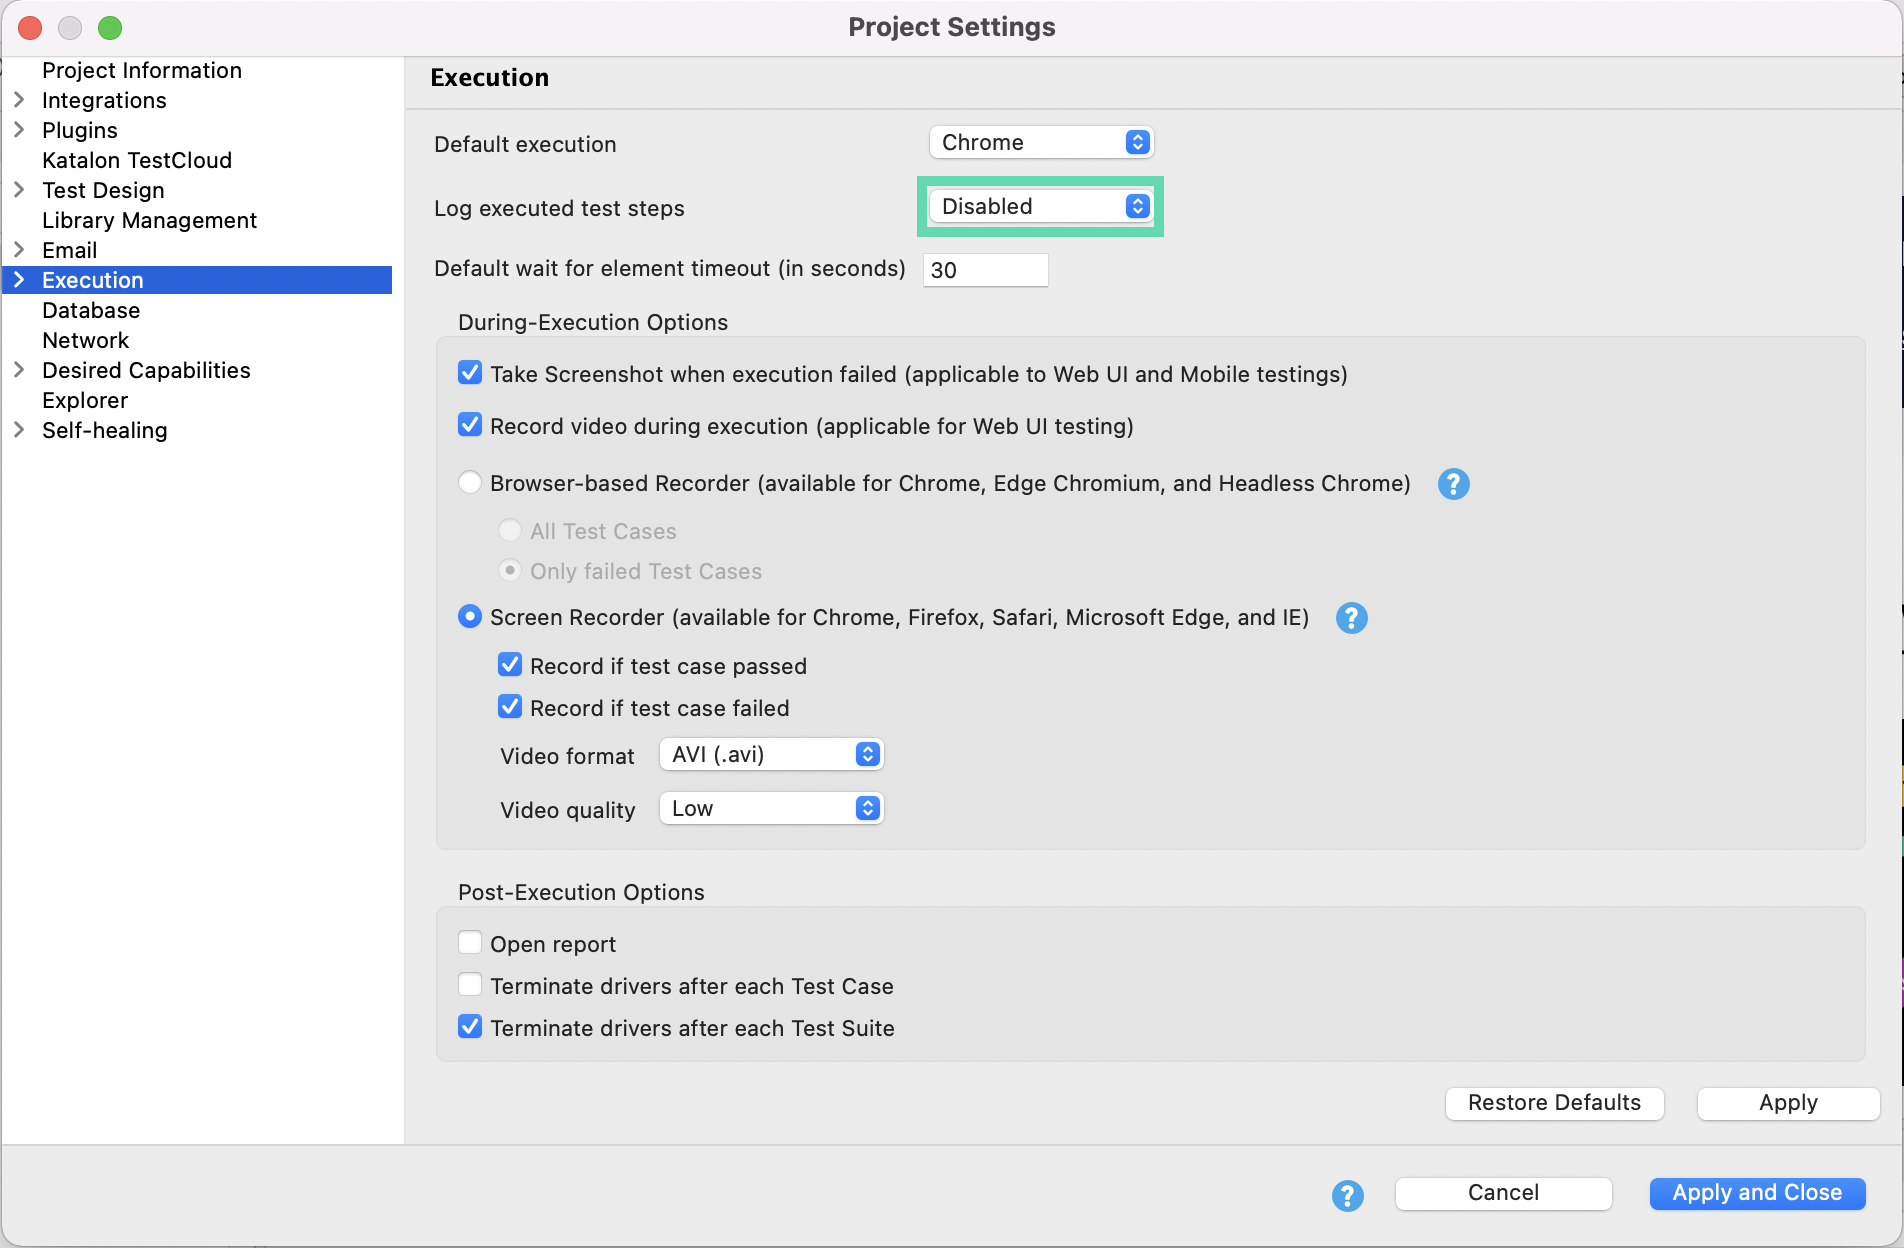The image size is (1904, 1248).
Task: Click help icon next to Screen Recorder
Action: click(x=1351, y=618)
